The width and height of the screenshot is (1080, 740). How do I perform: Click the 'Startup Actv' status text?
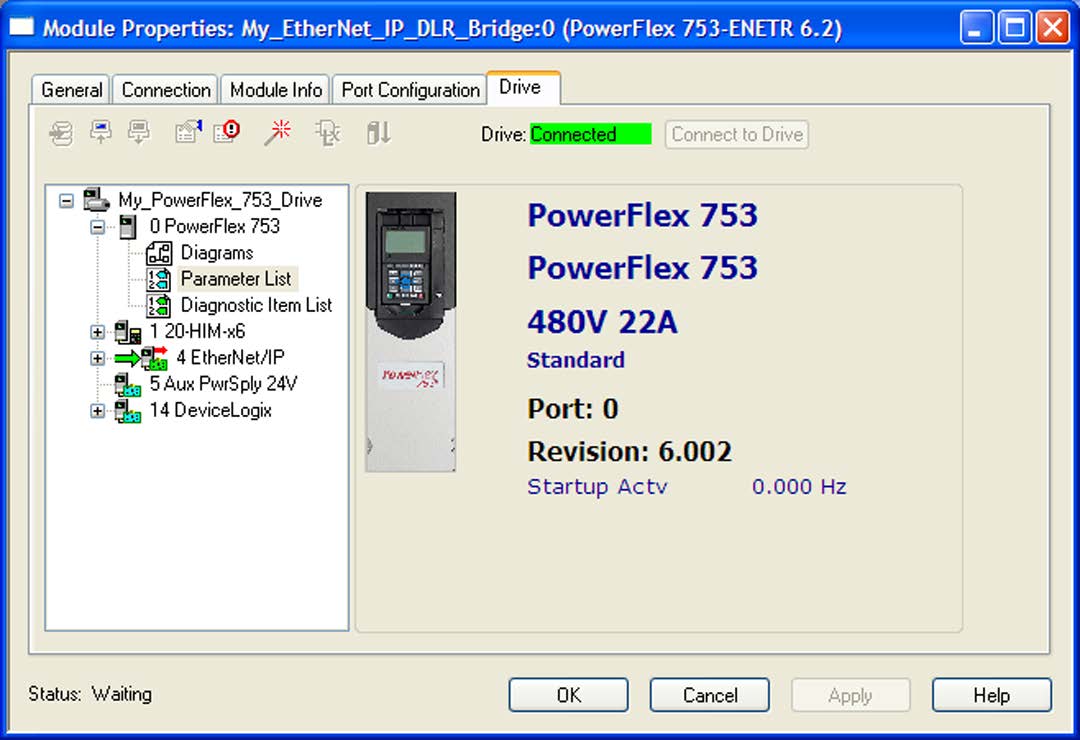(597, 486)
